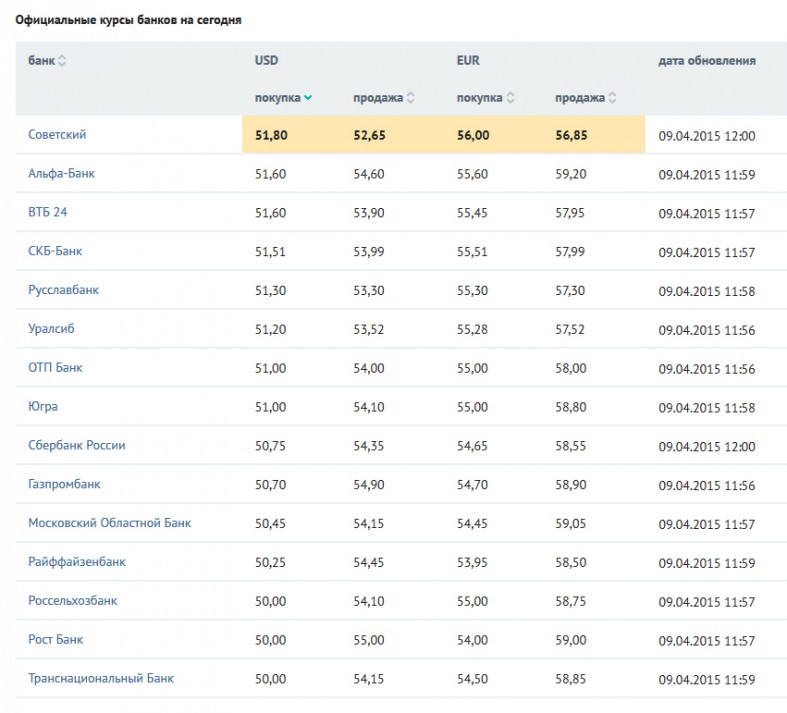Select СКБ-Банк EUR sale 57,99
Viewport: 787px width, 713px height.
(570, 251)
